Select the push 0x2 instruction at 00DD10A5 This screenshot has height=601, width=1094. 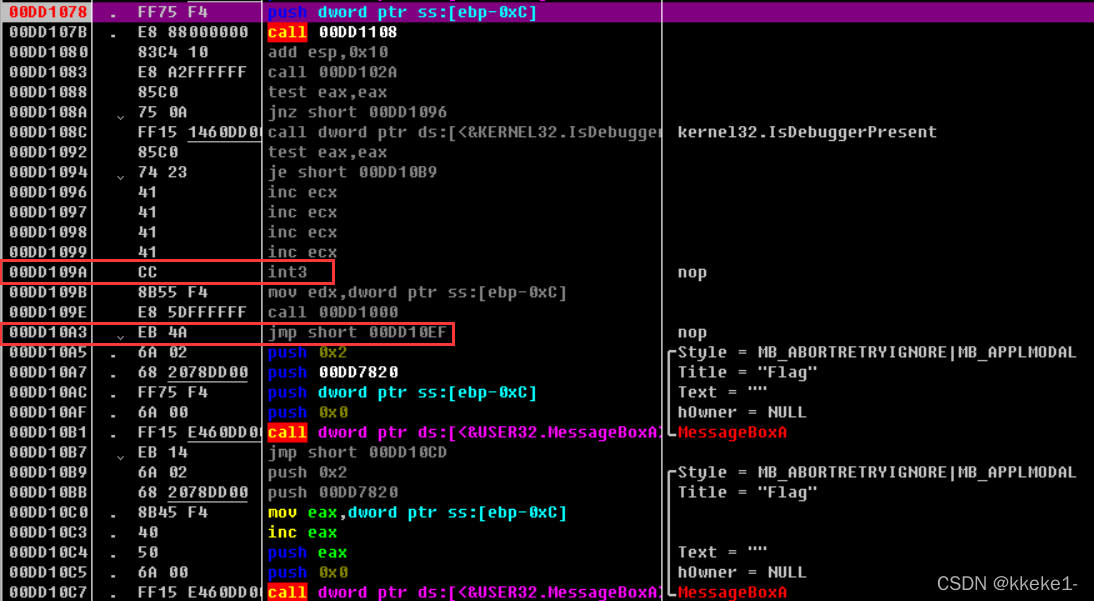[x=295, y=351]
